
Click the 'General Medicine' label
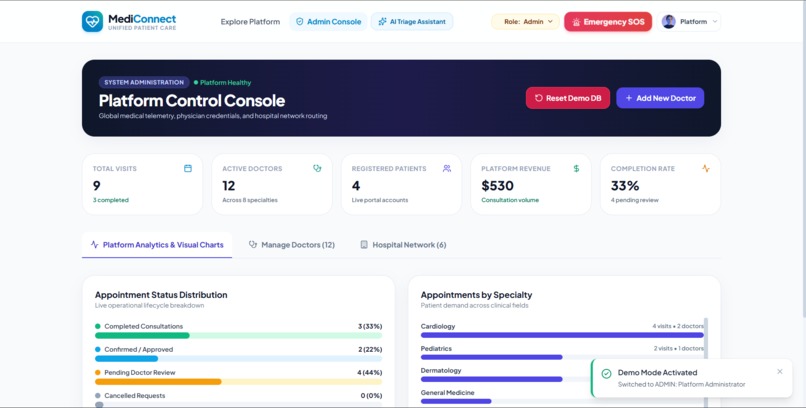click(447, 393)
